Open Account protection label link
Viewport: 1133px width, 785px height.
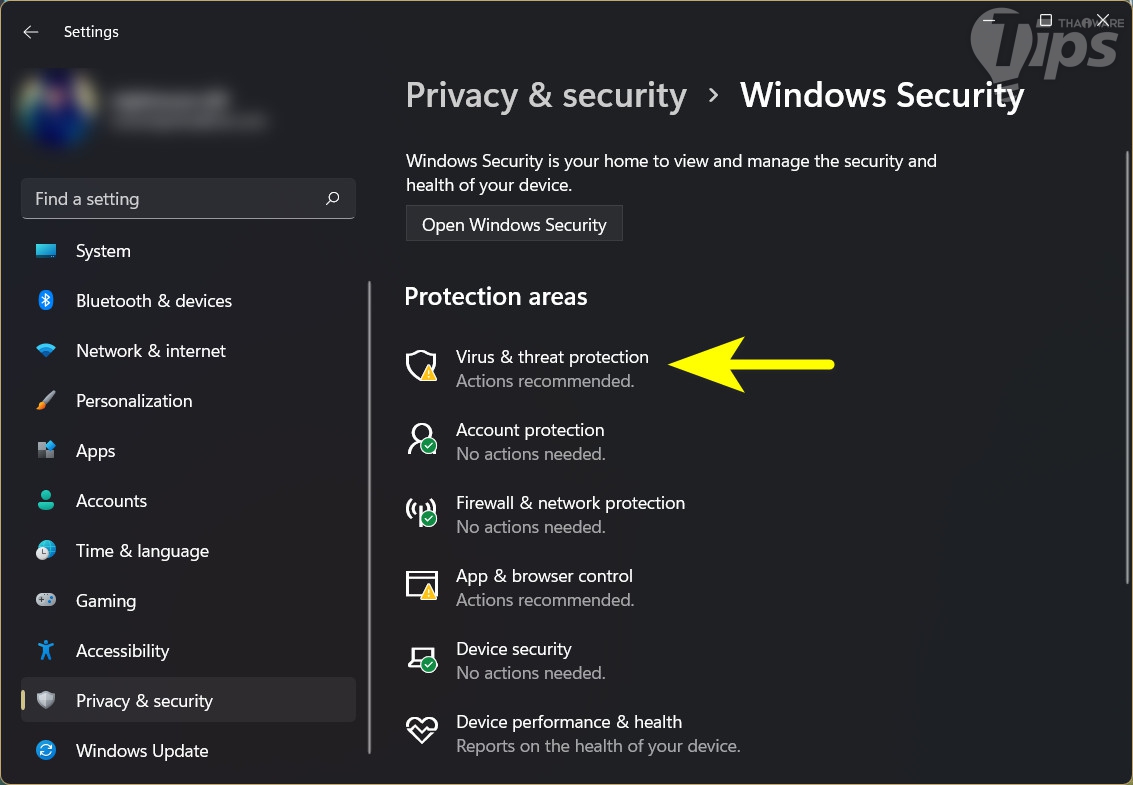[x=530, y=430]
